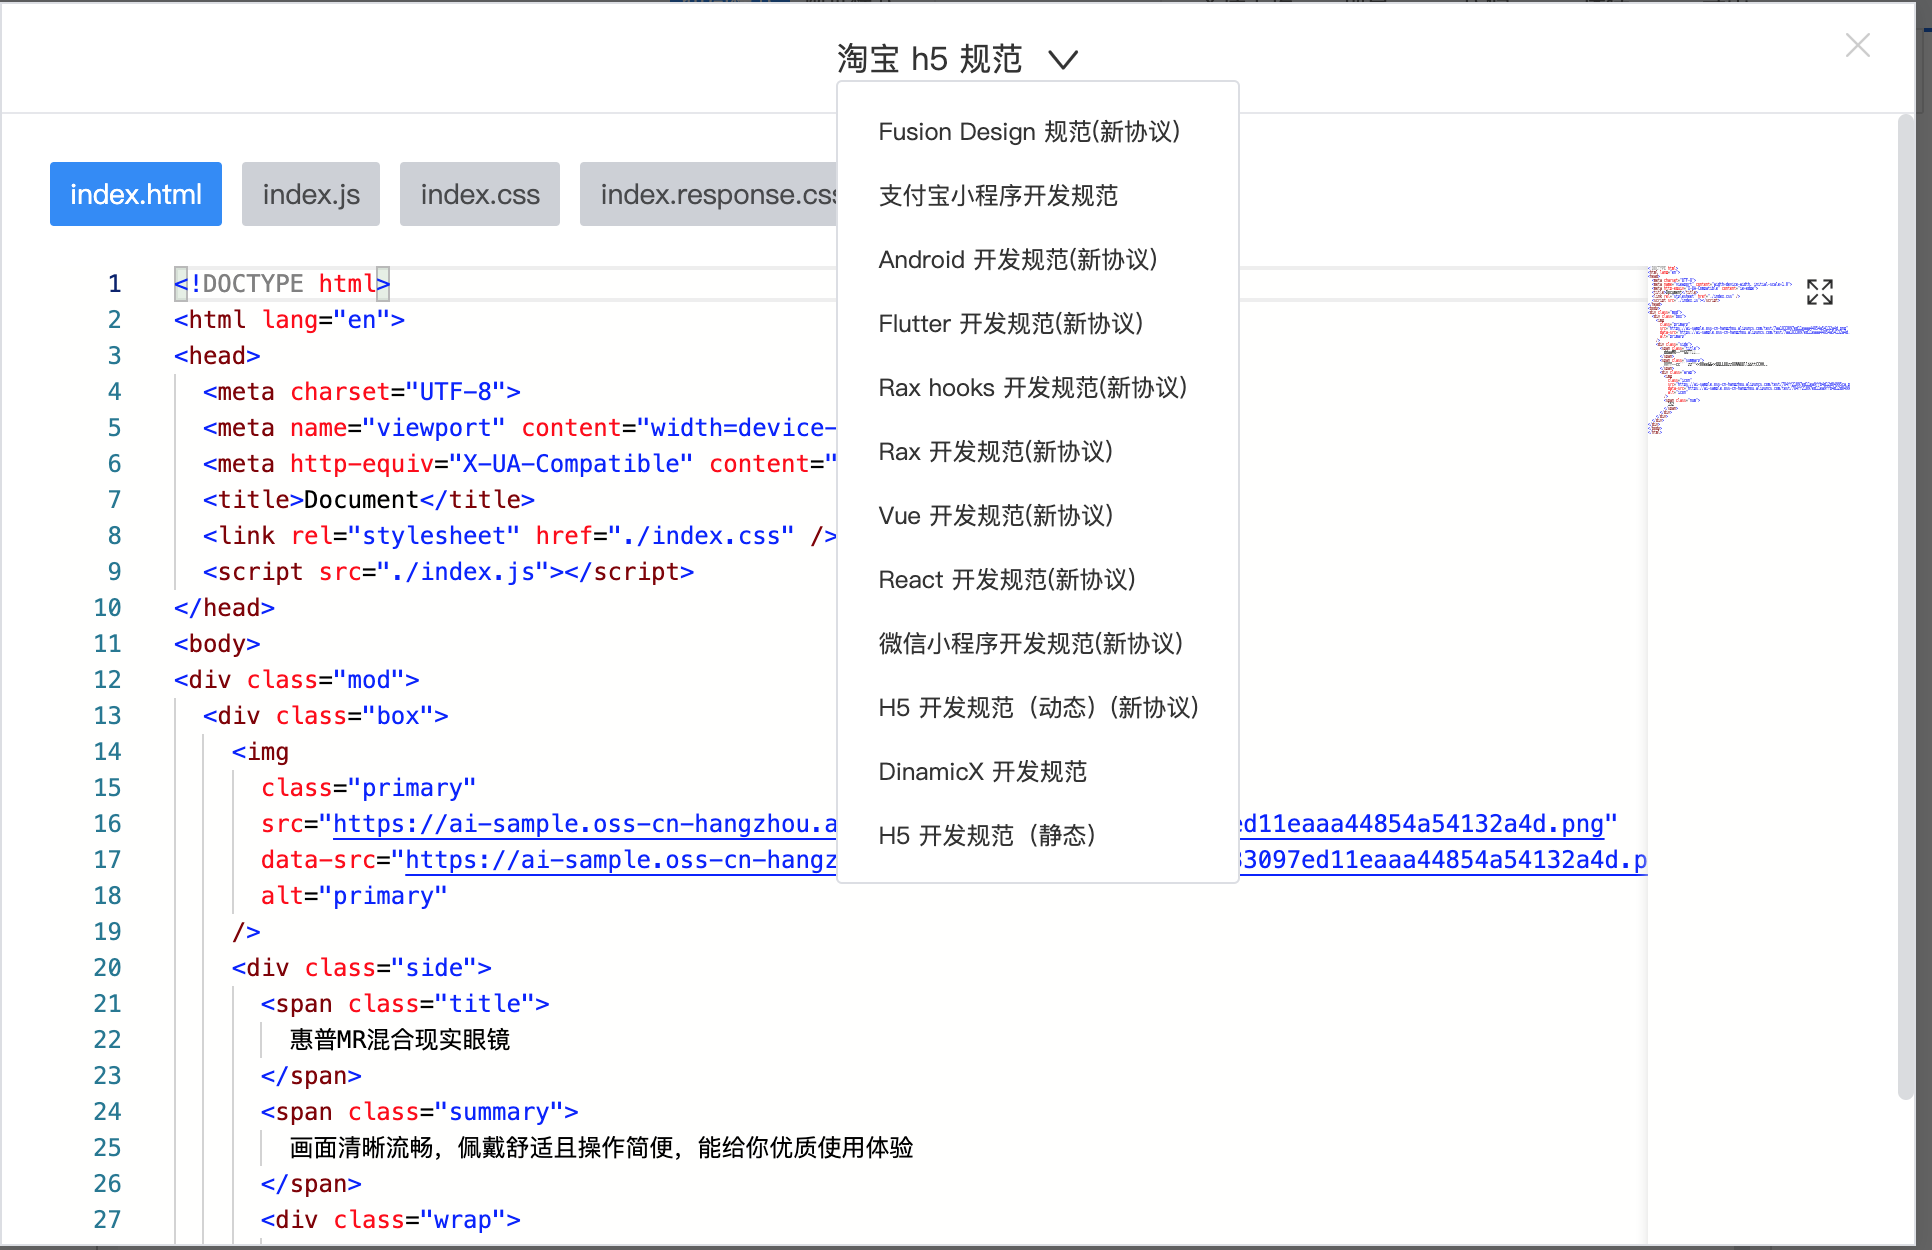Click the <div class="side"> line

[x=362, y=968]
